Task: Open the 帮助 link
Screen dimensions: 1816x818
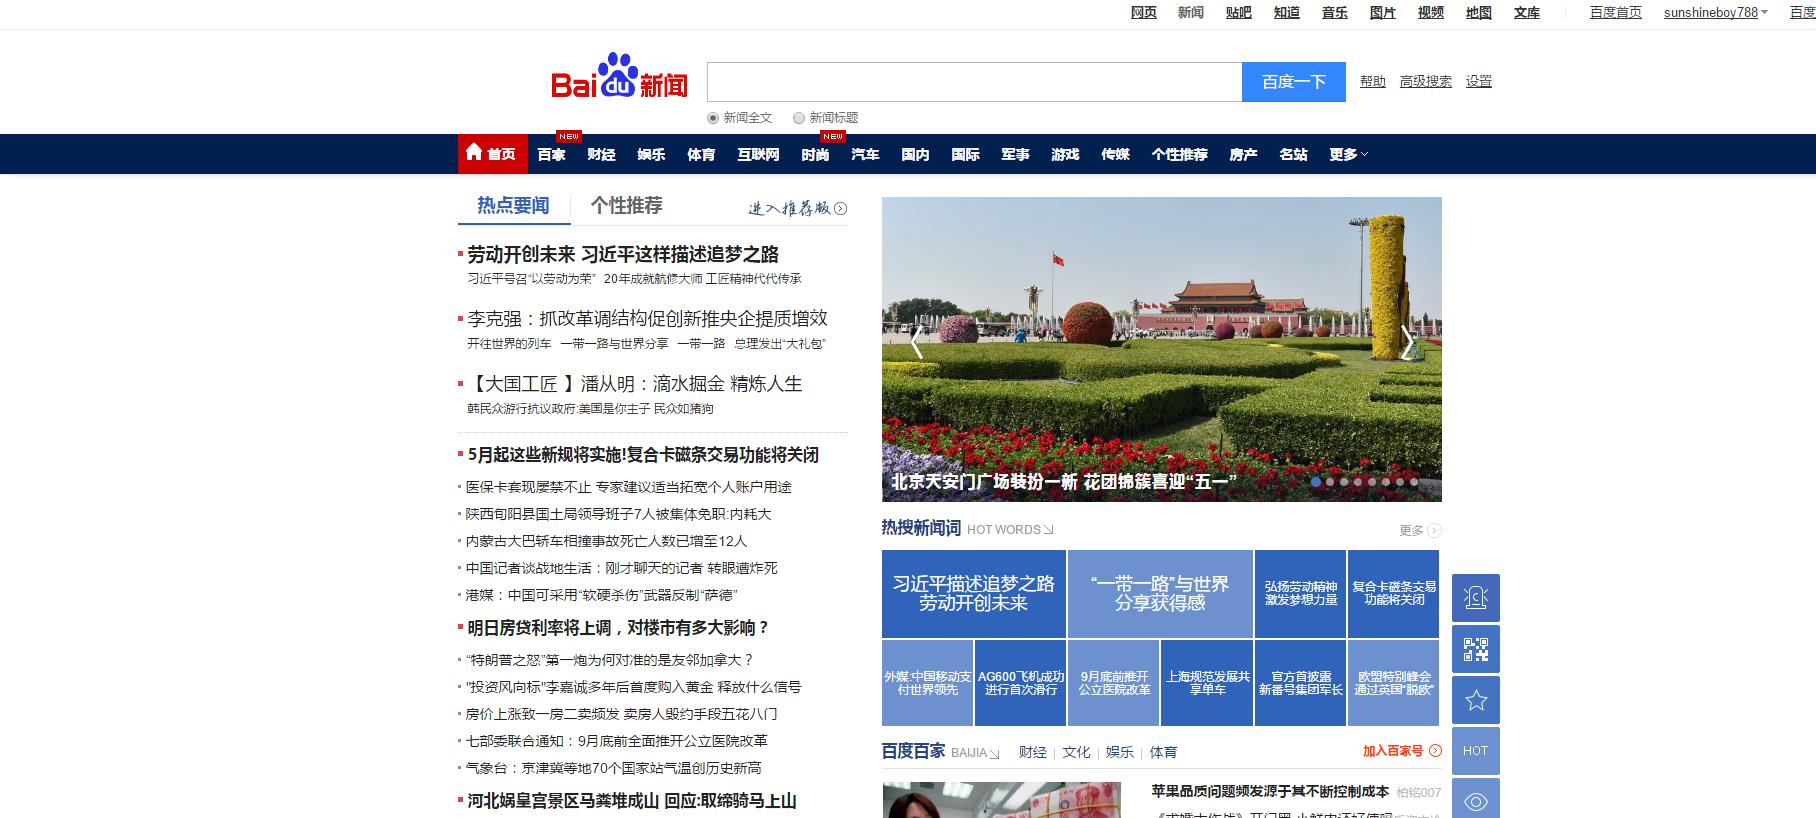Action: pyautogui.click(x=1373, y=81)
